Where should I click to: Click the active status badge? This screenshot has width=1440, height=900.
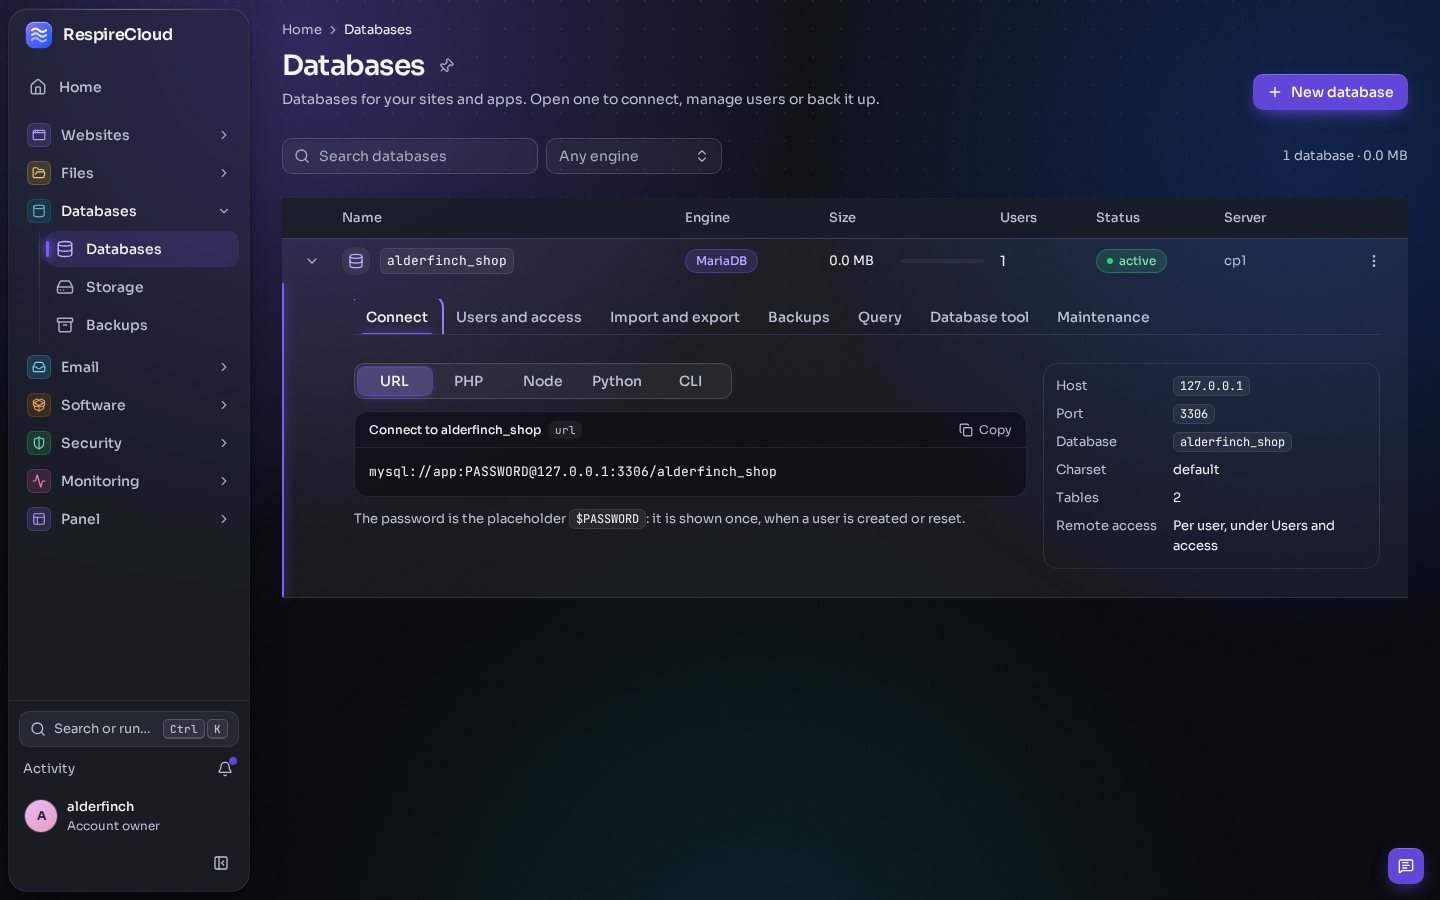1131,261
